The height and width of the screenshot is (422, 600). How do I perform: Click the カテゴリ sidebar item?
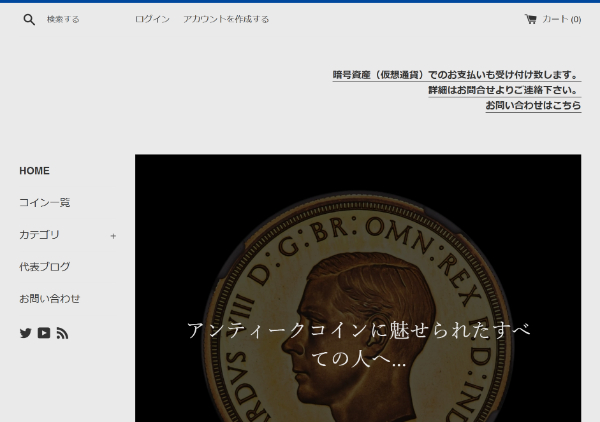coord(39,235)
